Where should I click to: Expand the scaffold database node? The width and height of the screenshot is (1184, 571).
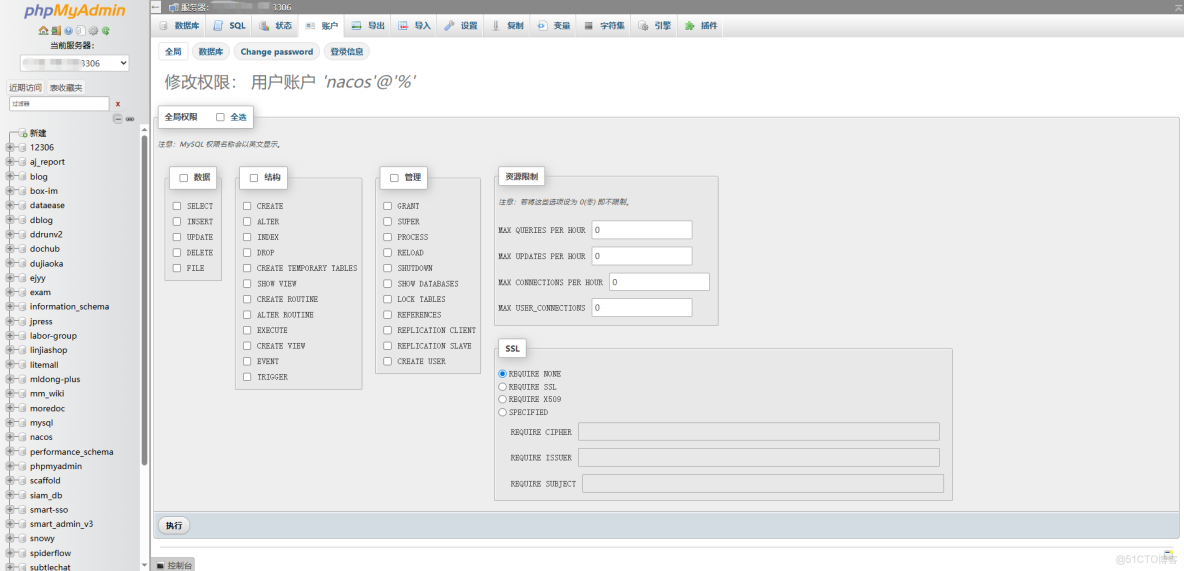10,480
